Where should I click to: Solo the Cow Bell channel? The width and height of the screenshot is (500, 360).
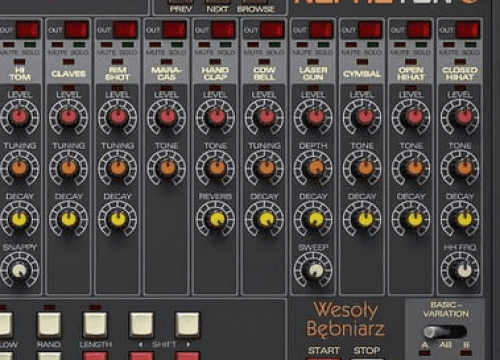tap(275, 45)
